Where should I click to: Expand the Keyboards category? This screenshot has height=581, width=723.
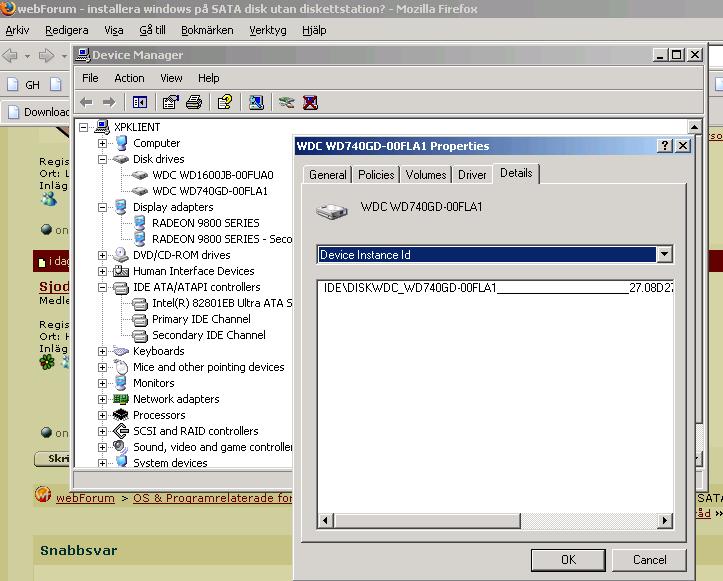(x=102, y=351)
